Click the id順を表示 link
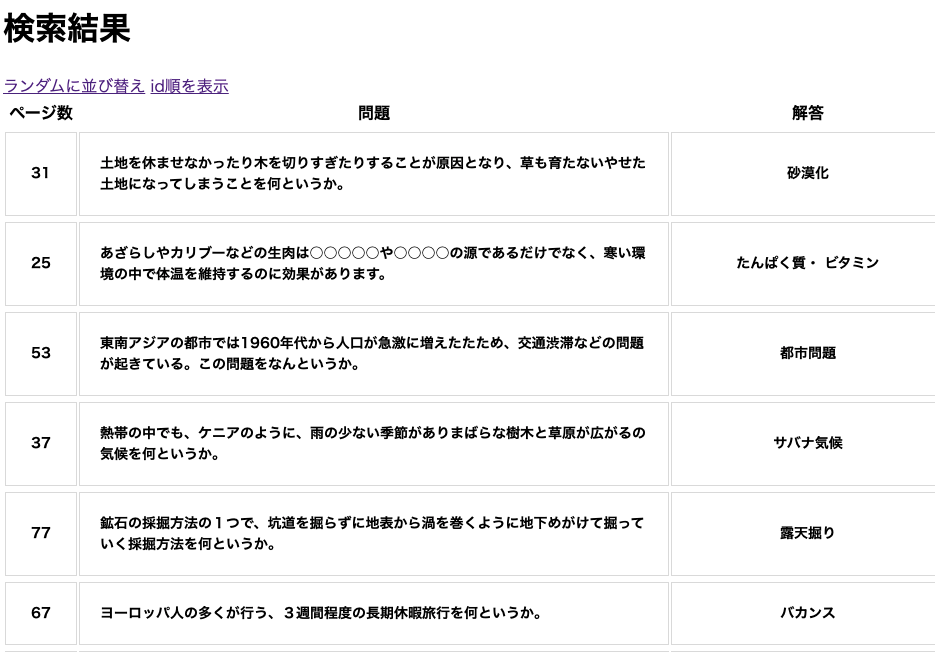The height and width of the screenshot is (652, 935). pos(189,86)
